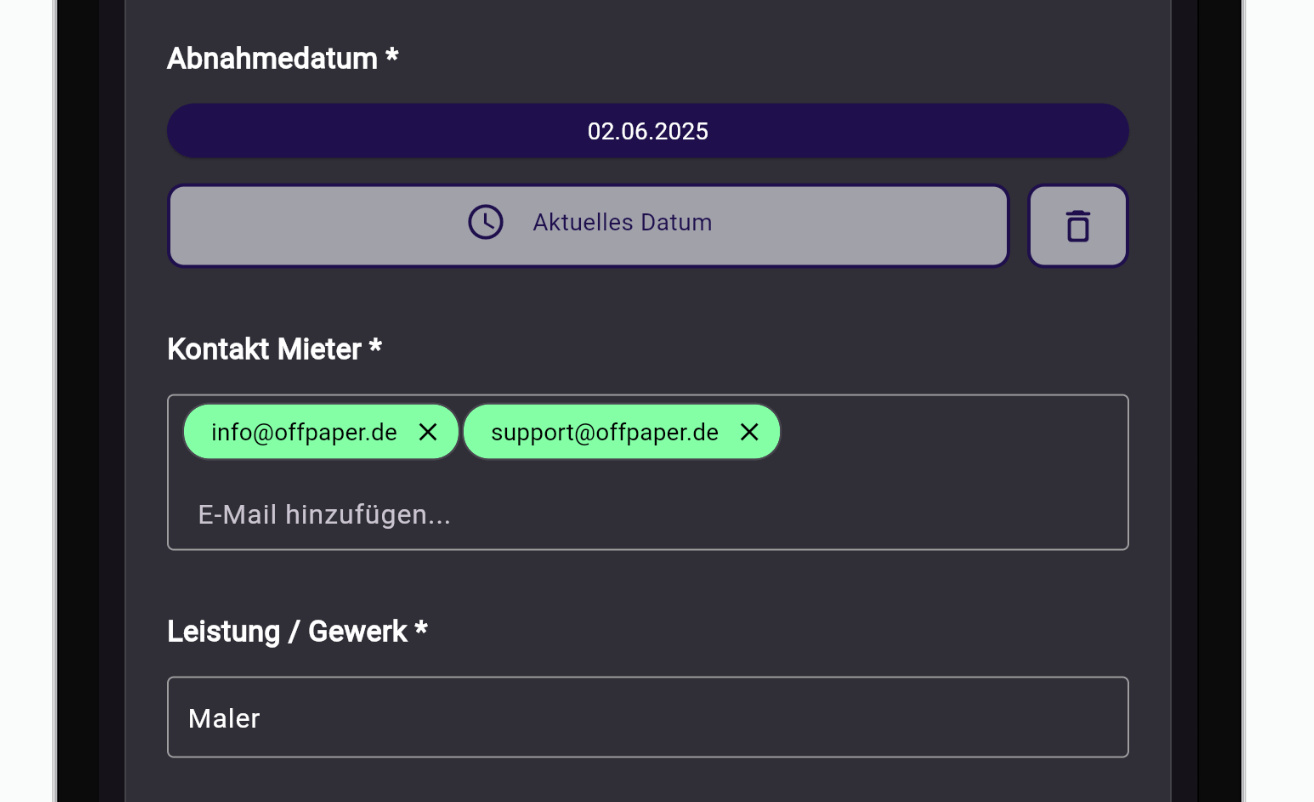
Task: Click the Leistung / Gewerk label
Action: 287,632
